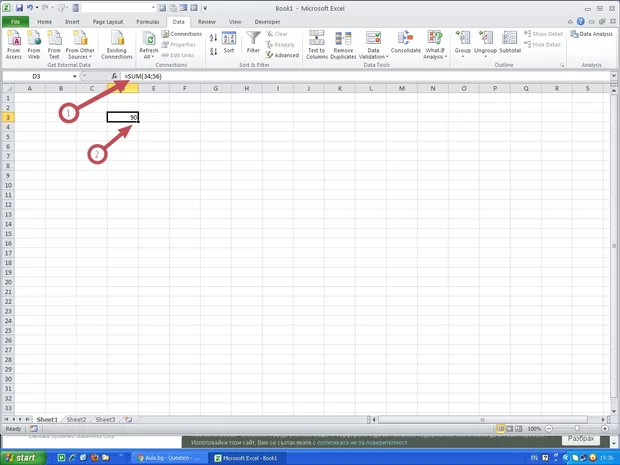Click zoom slider handle
The height and width of the screenshot is (465, 620).
[x=577, y=429]
